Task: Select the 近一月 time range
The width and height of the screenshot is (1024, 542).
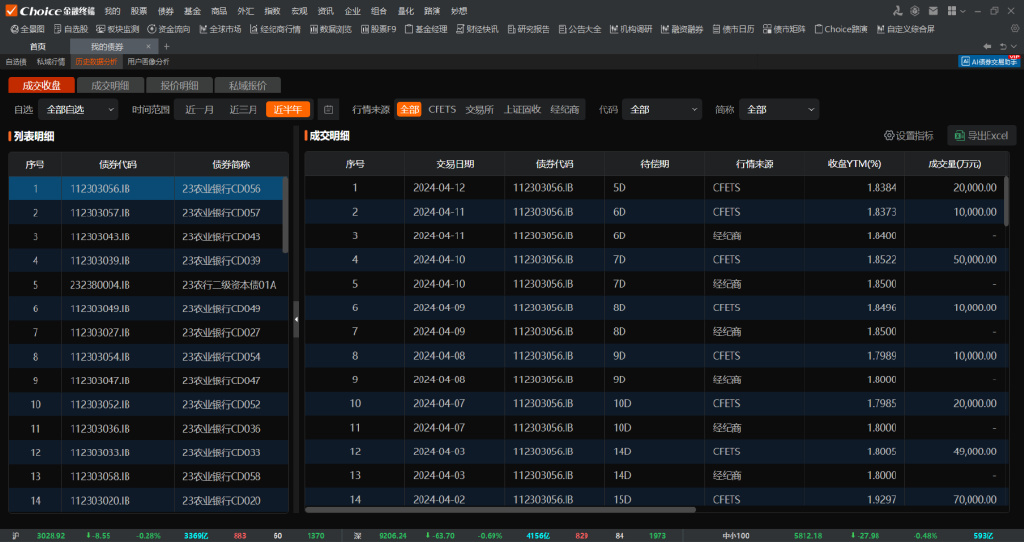Action: coord(199,110)
